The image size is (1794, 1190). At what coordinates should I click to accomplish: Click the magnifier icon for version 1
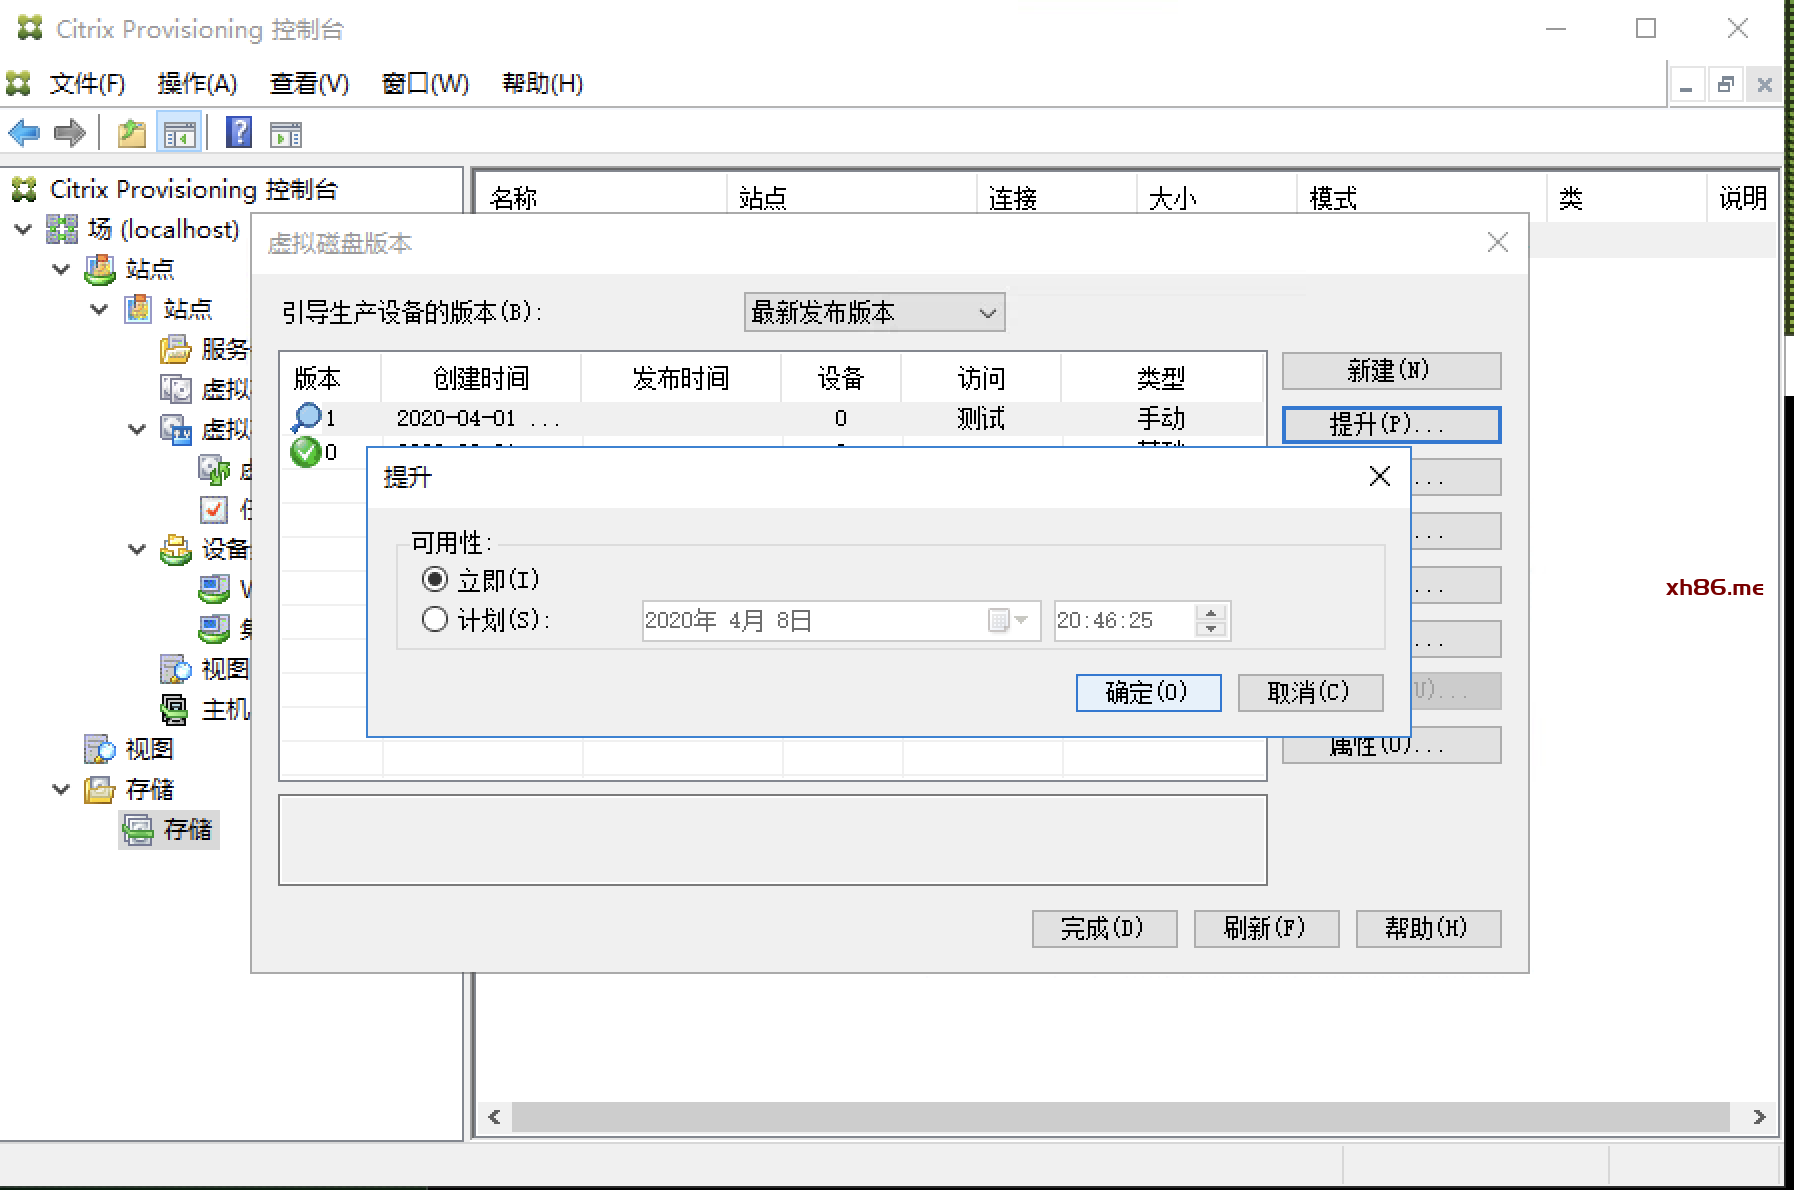tap(306, 417)
